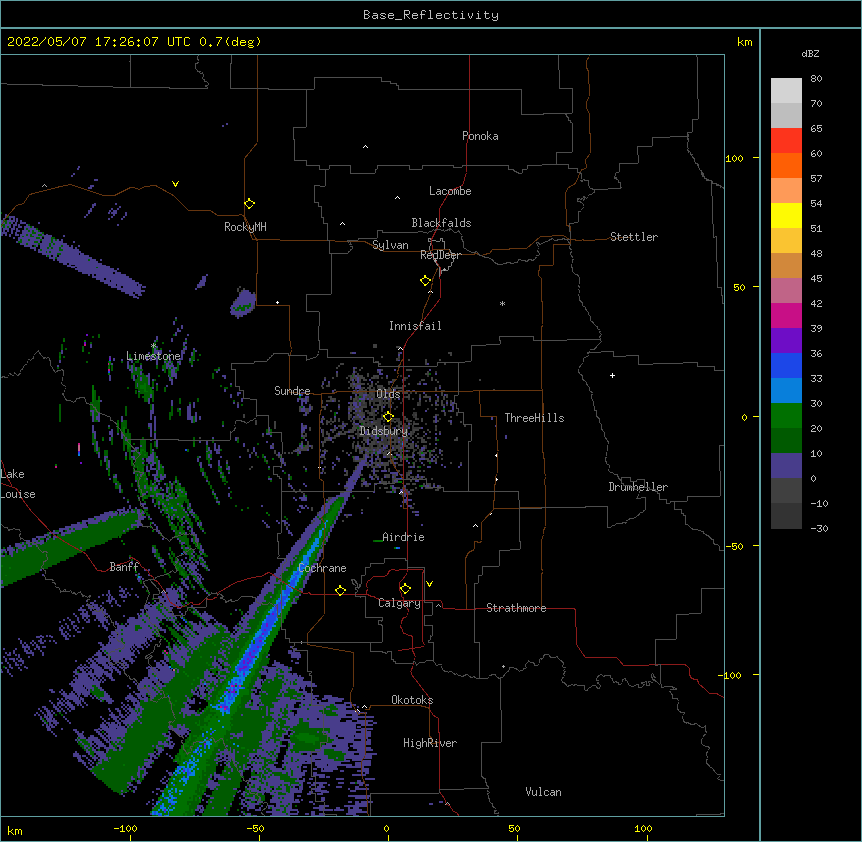Click the Lacombe city label

coord(450,191)
